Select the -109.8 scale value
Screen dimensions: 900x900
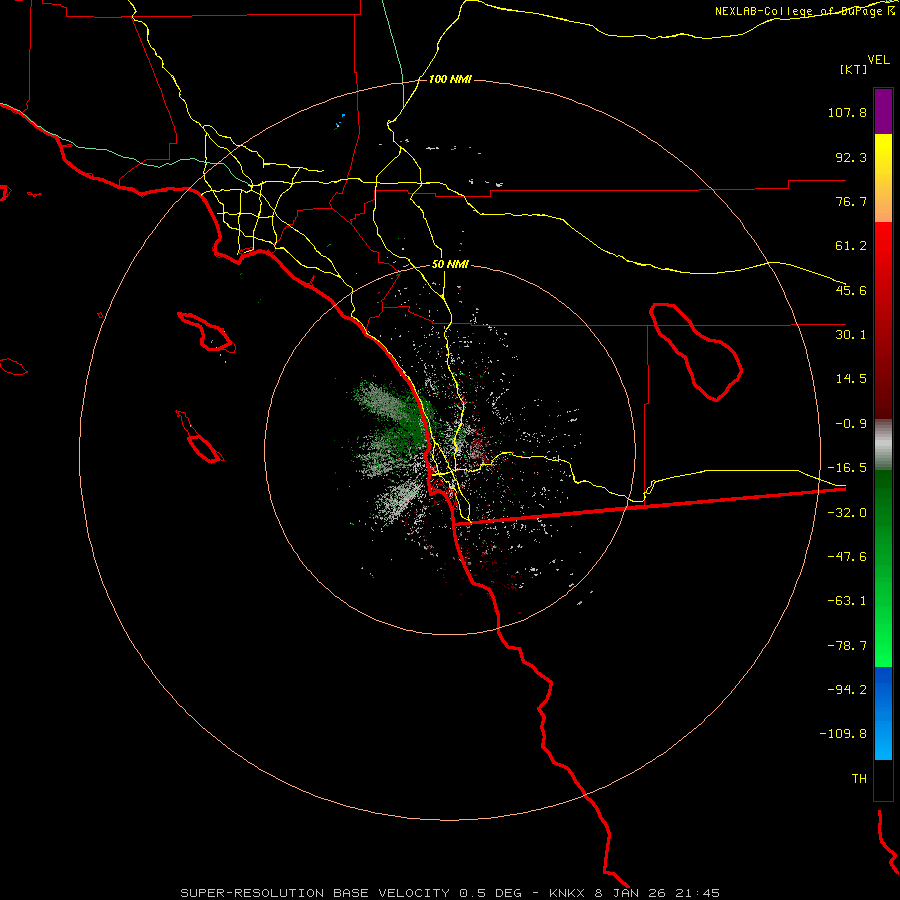coord(843,734)
